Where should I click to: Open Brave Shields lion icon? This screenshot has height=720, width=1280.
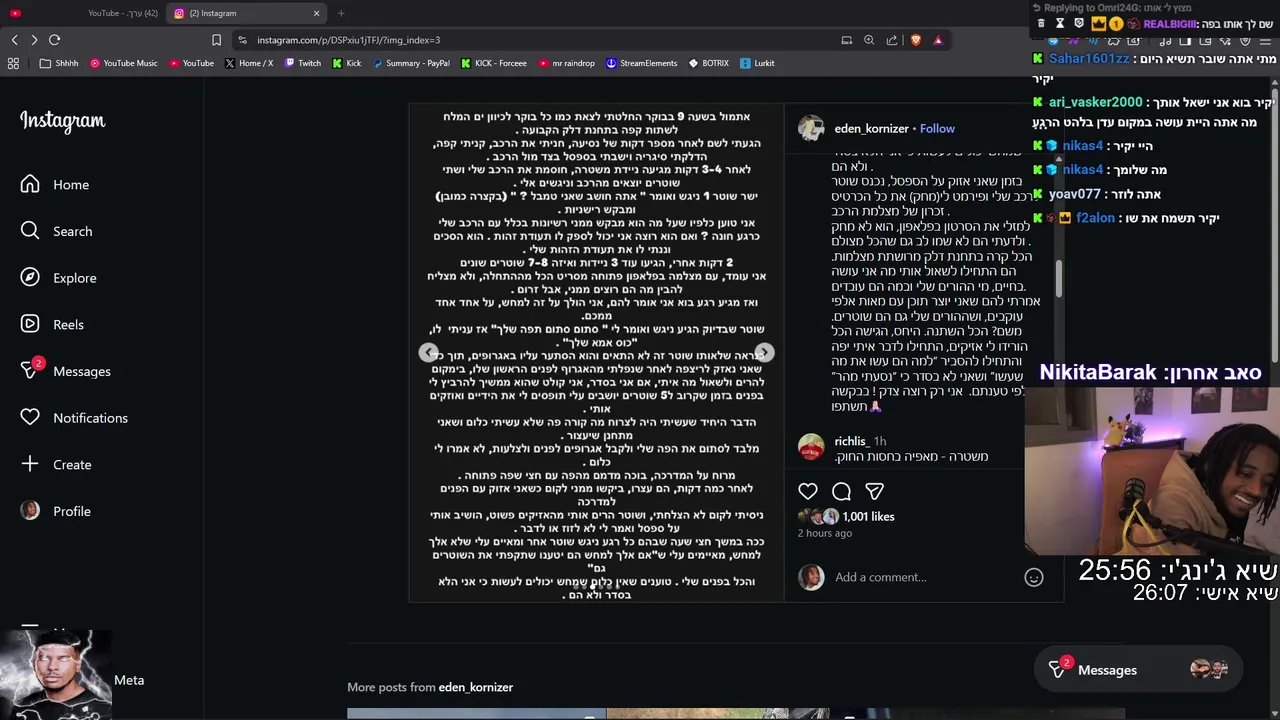[x=915, y=40]
